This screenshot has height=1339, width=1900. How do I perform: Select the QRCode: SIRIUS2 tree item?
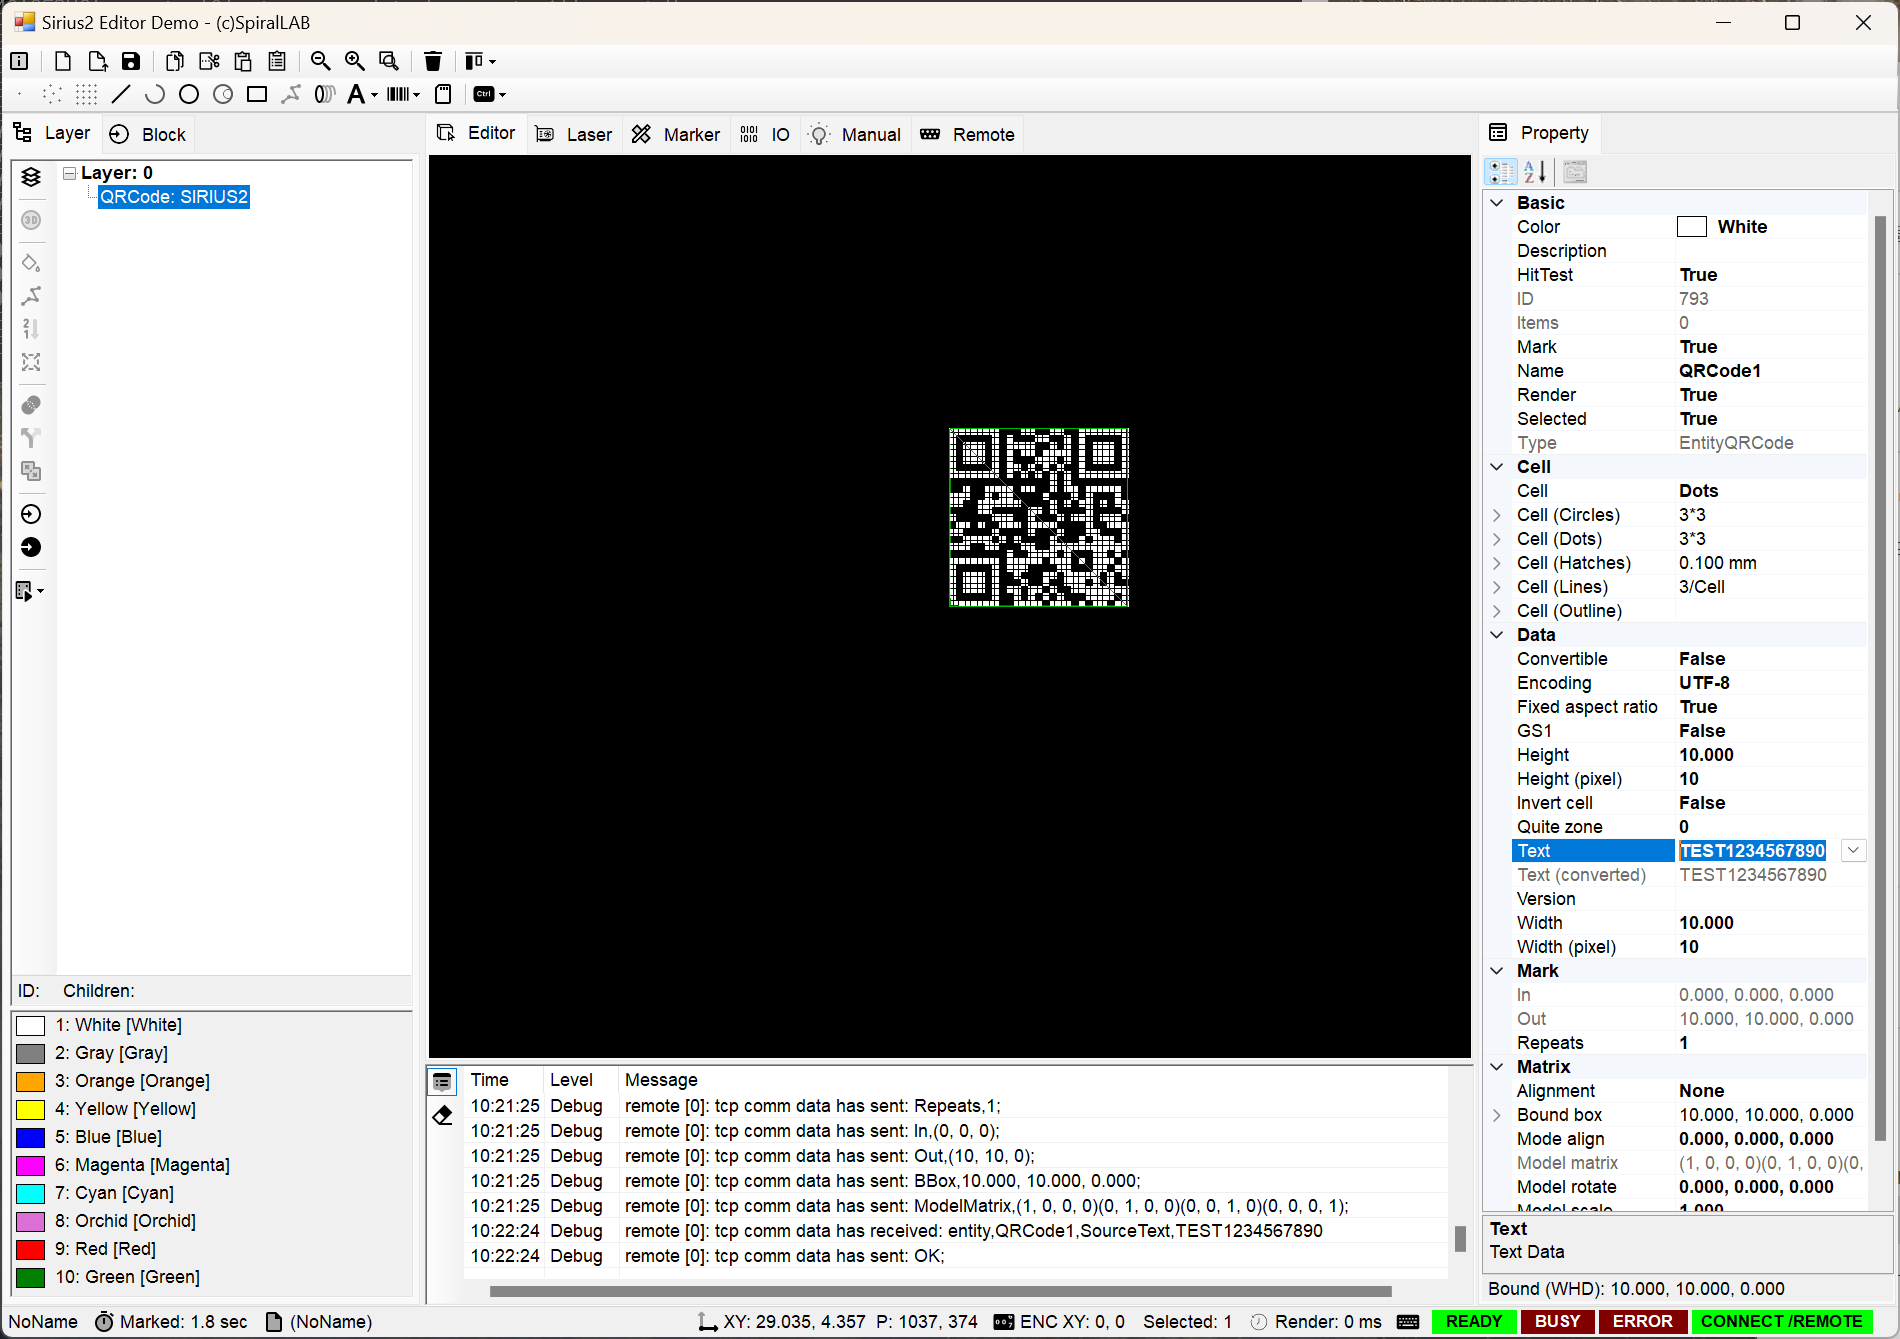click(174, 197)
